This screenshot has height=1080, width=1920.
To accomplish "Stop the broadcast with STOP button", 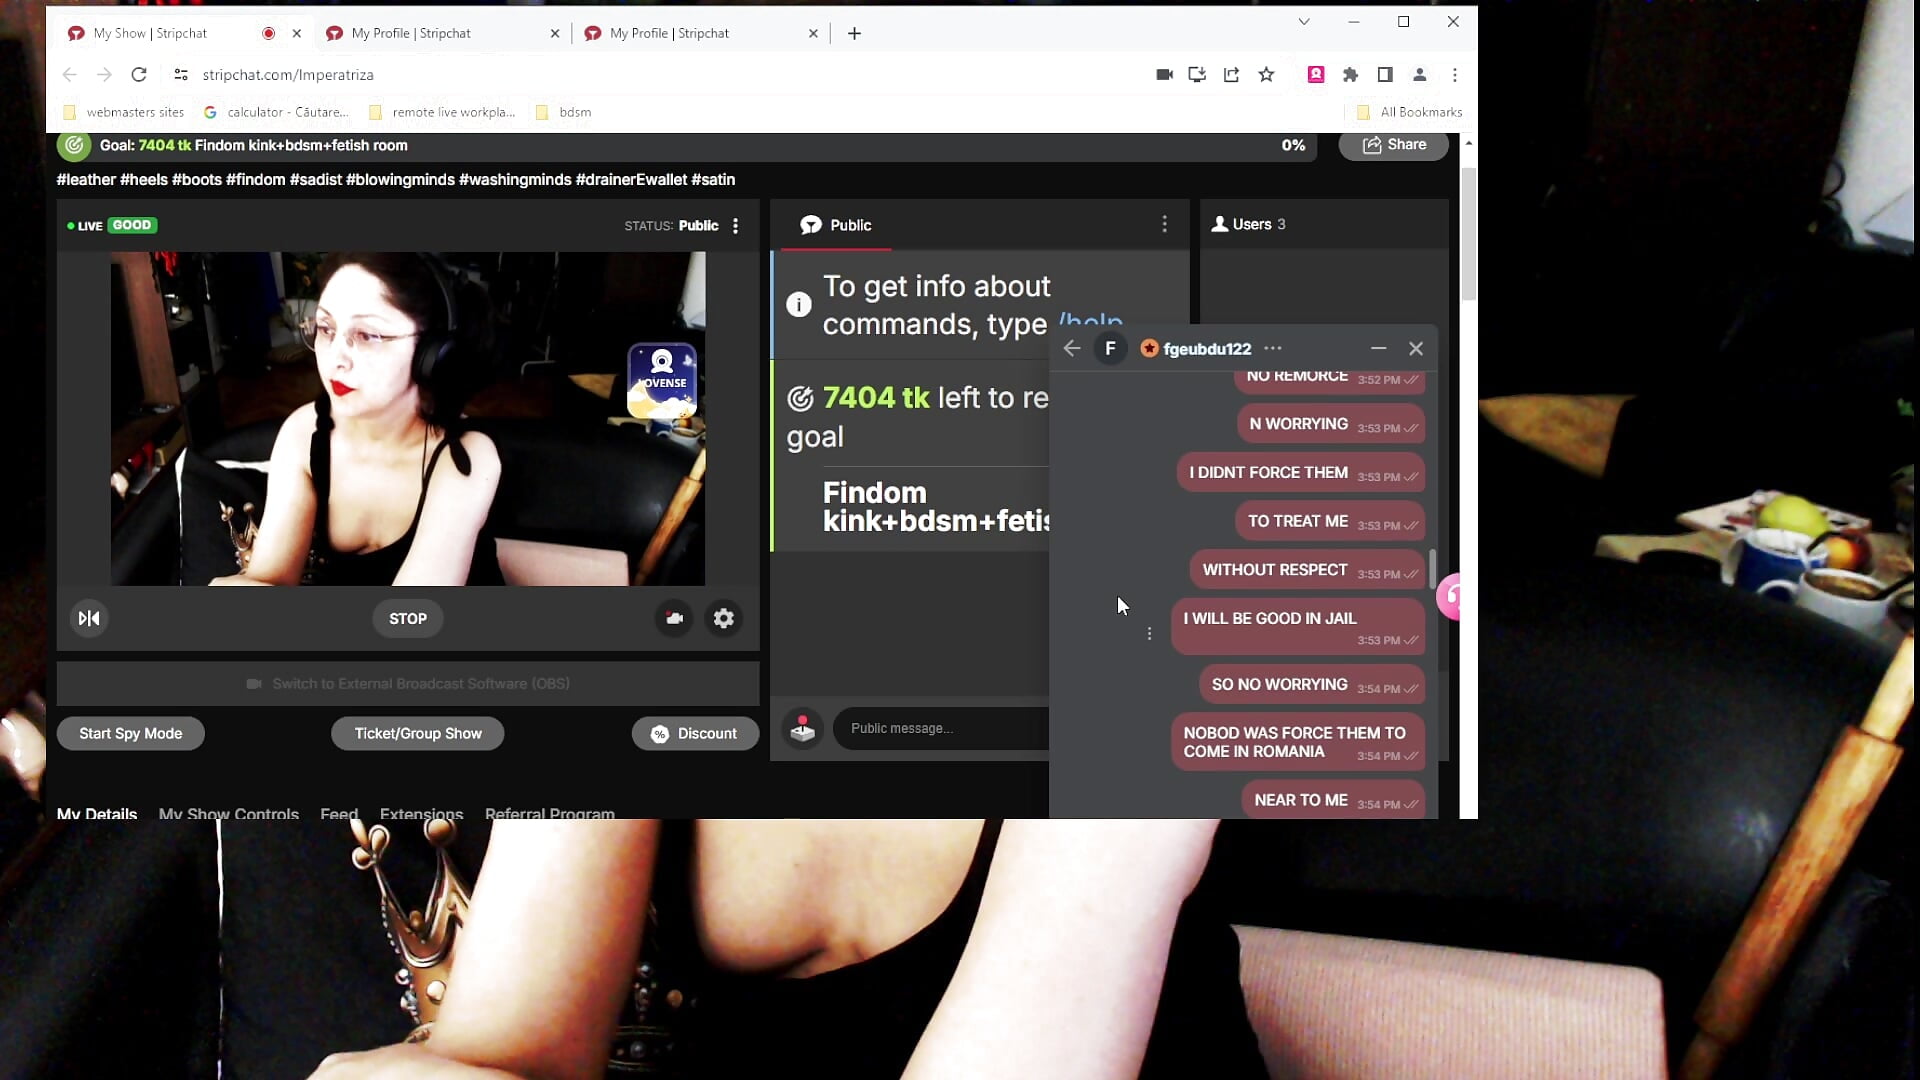I will 408,619.
